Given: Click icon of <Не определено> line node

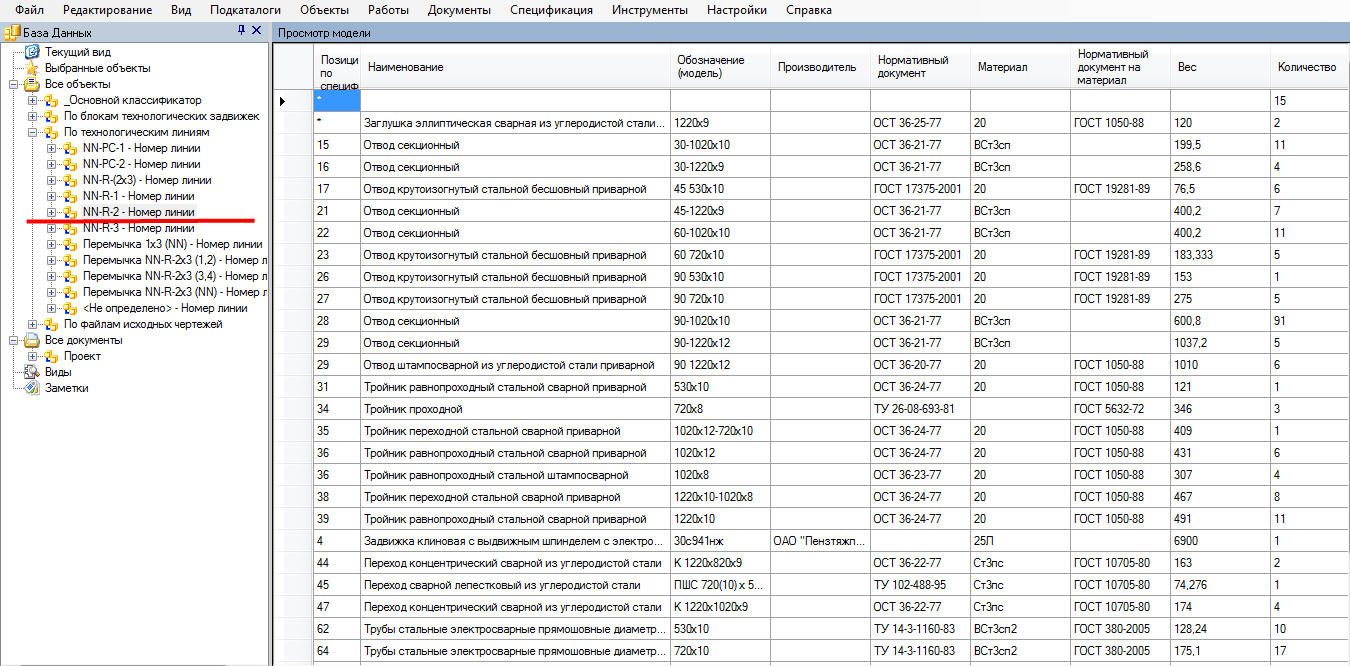Looking at the screenshot, I should point(69,308).
